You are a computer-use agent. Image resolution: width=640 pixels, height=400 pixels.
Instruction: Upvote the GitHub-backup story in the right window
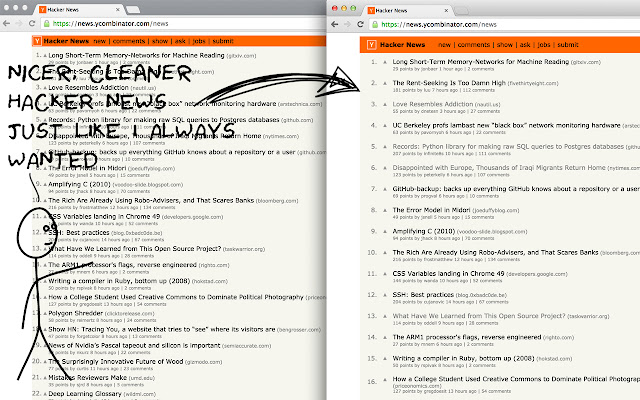click(x=384, y=189)
